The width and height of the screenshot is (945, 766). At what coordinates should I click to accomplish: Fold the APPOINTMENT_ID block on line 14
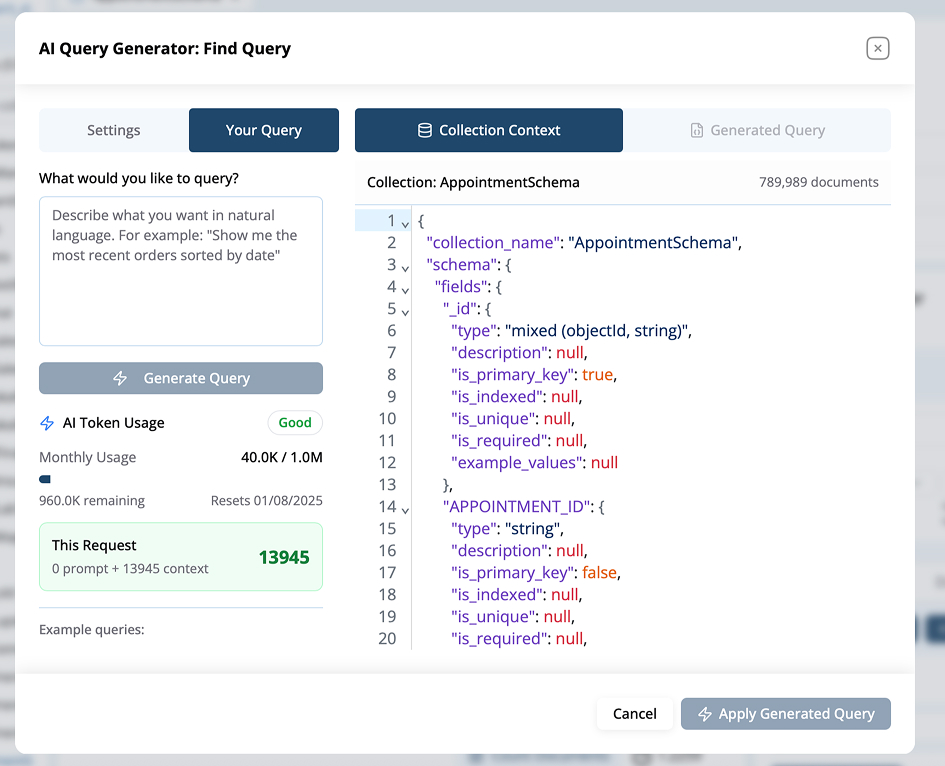pyautogui.click(x=405, y=509)
